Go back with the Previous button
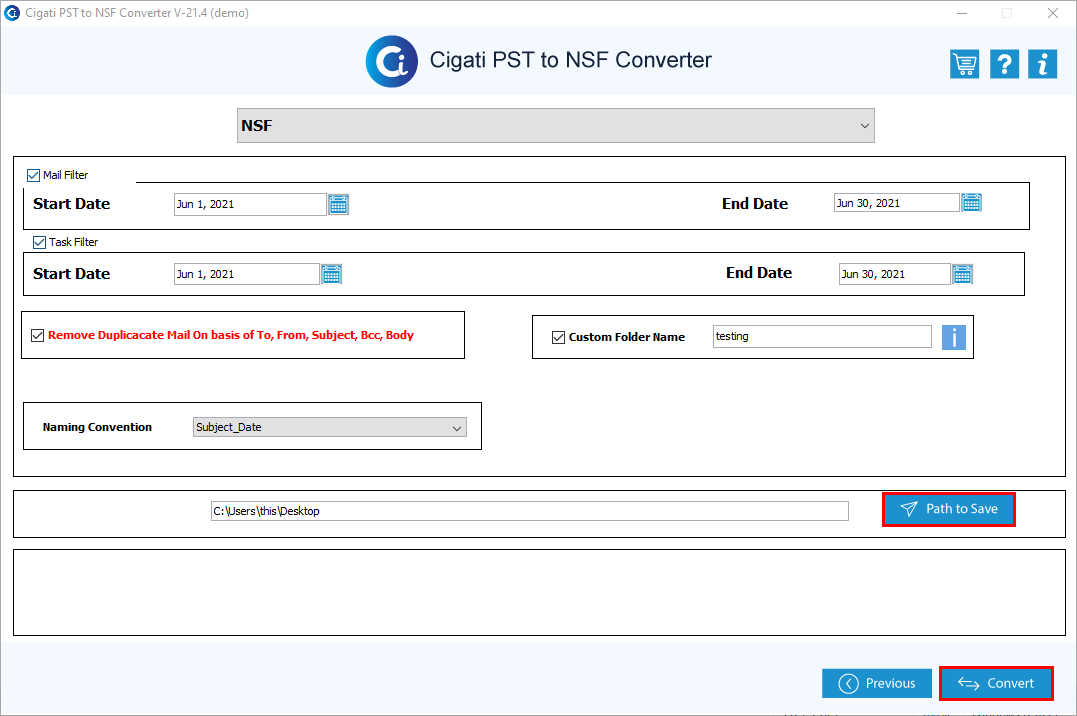This screenshot has height=716, width=1077. (876, 684)
